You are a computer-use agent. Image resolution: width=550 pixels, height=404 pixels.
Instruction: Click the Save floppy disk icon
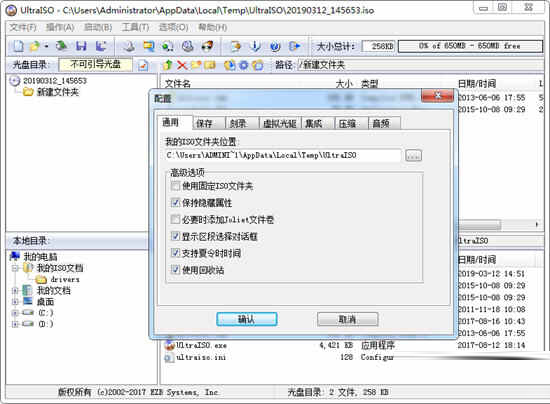click(81, 46)
